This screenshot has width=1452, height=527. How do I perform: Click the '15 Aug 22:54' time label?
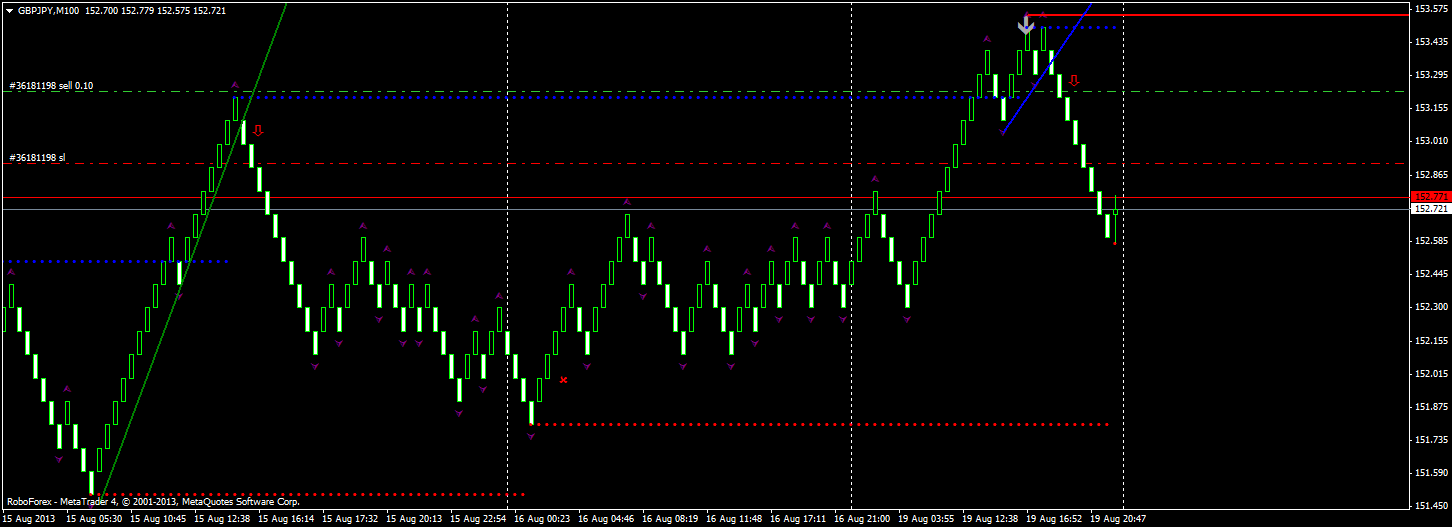[x=479, y=519]
